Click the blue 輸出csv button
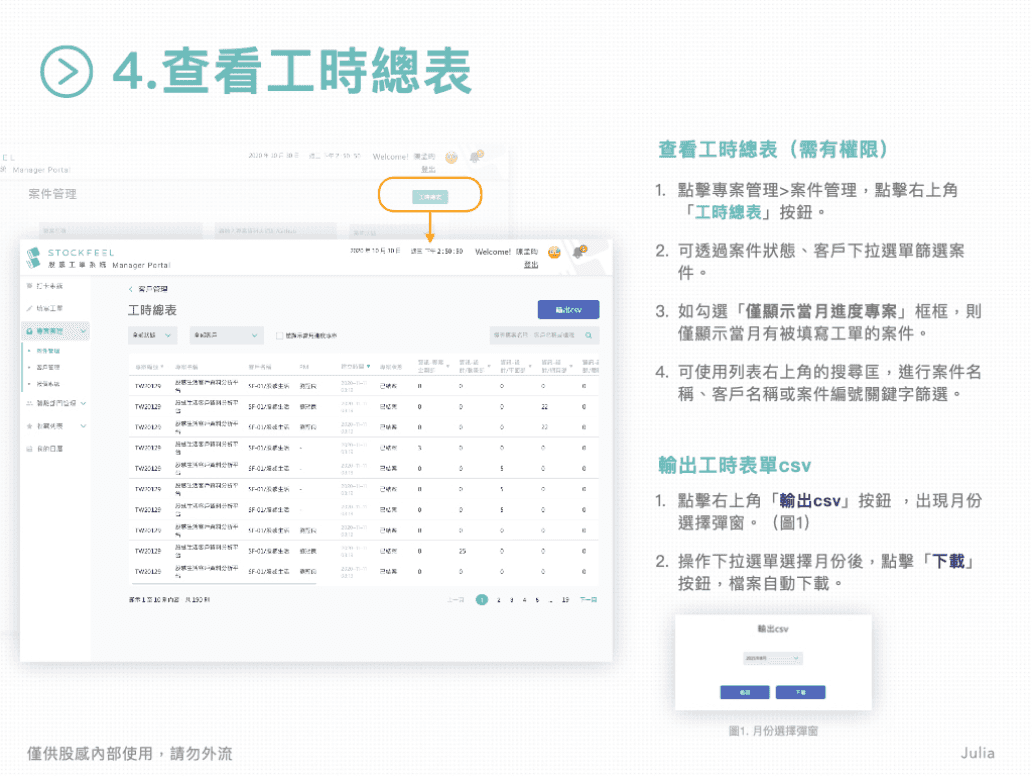The image size is (1032, 776). tap(568, 310)
